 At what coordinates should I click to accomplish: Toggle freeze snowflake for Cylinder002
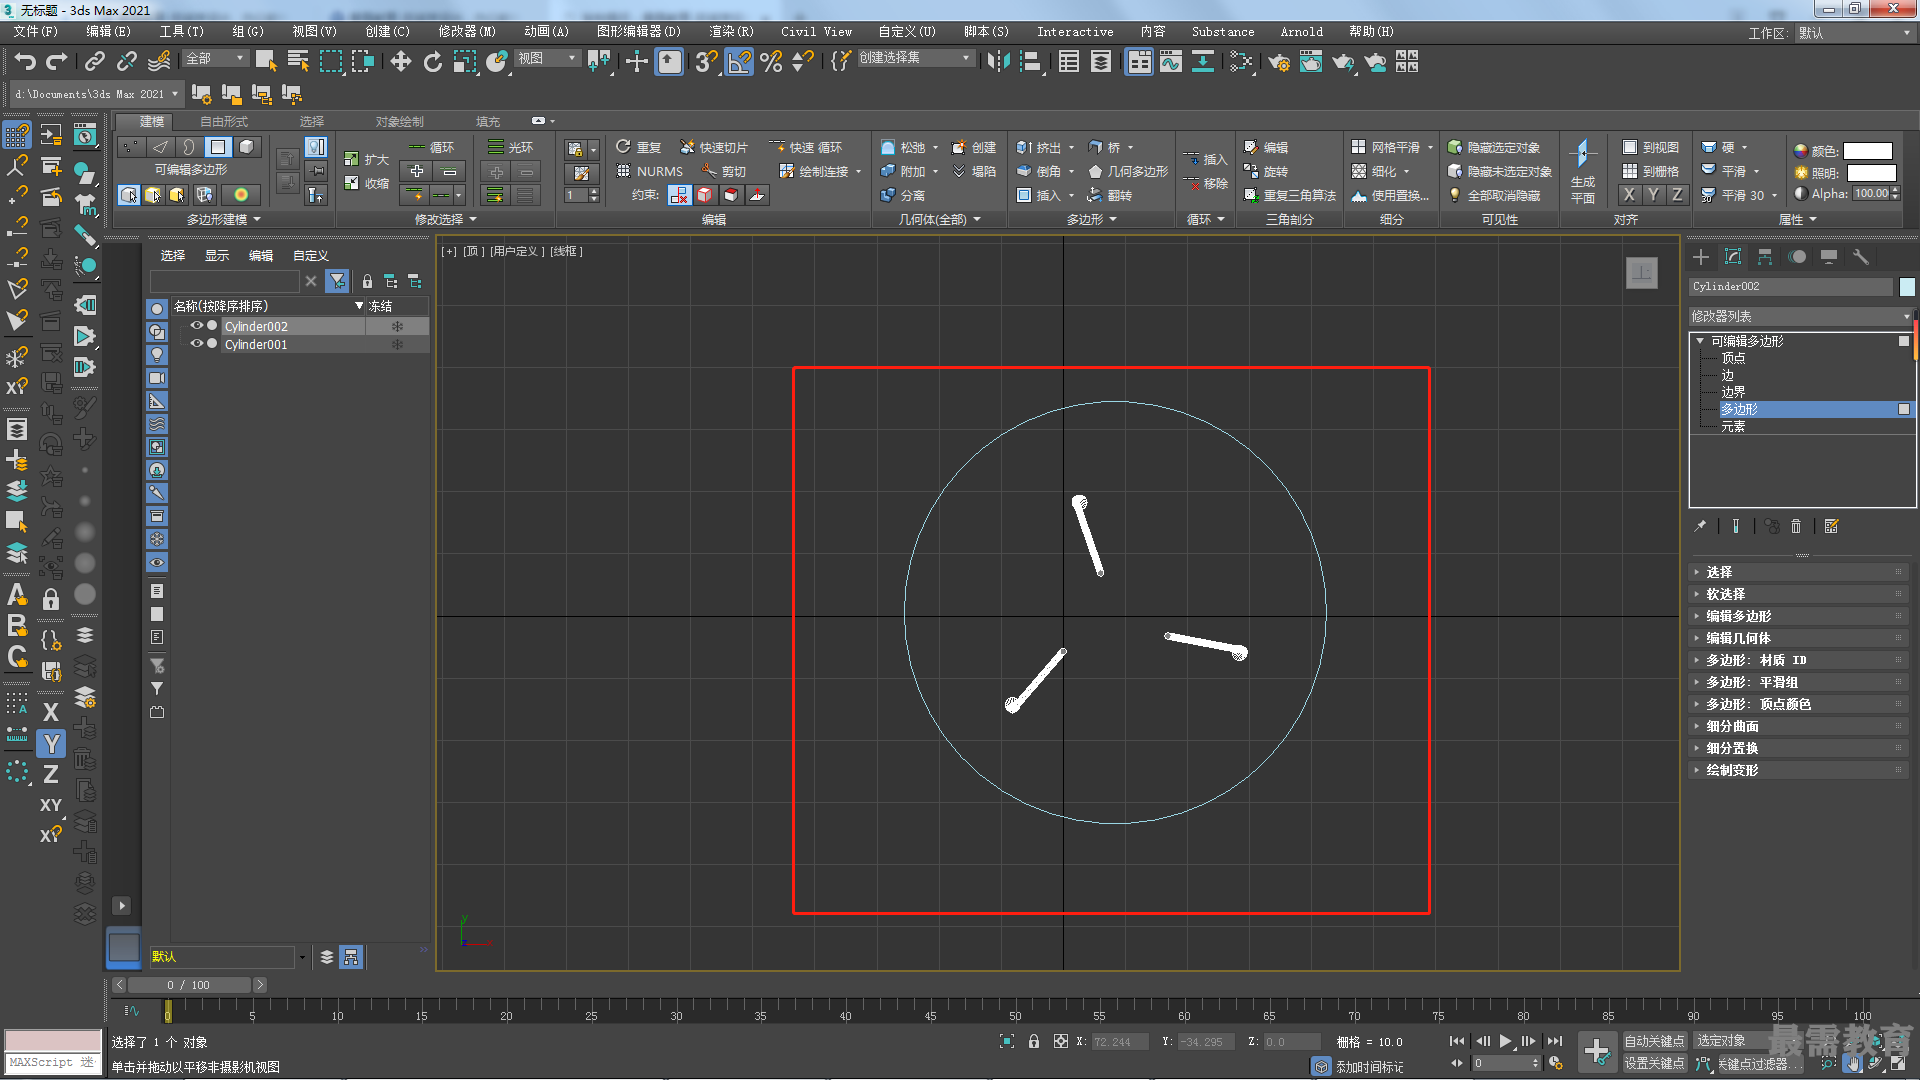click(x=397, y=326)
